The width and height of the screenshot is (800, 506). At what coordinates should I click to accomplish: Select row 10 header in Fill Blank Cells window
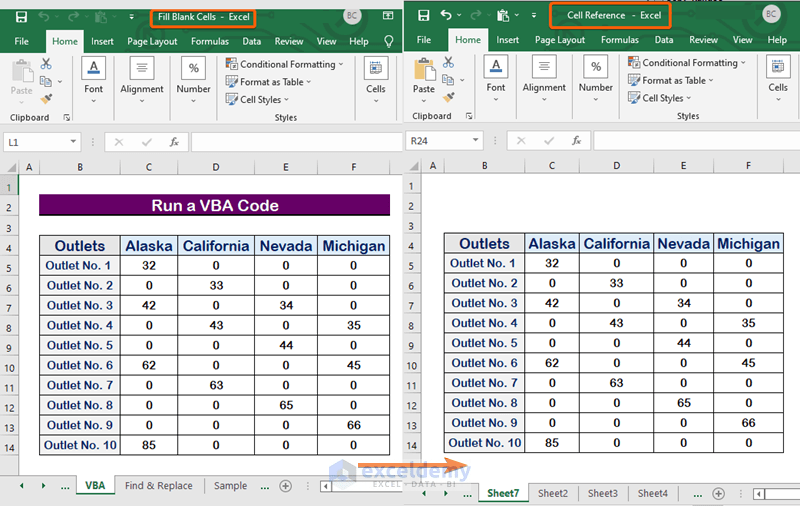pyautogui.click(x=9, y=368)
